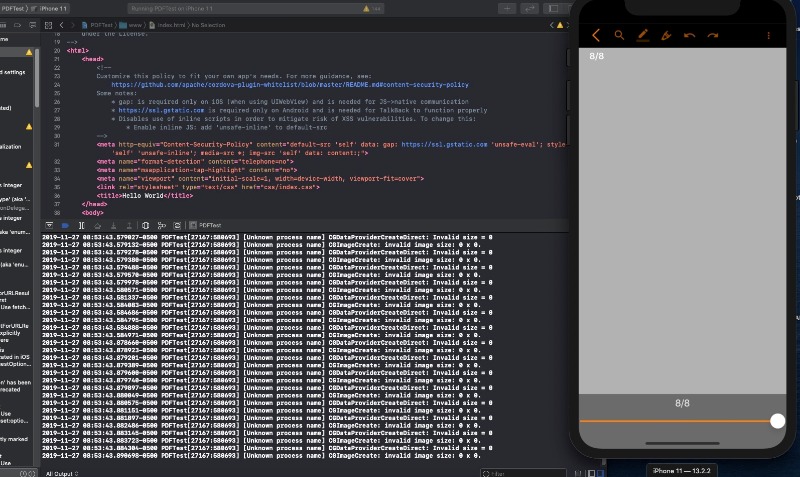Click the page slider thumb
Viewport: 800px width, 477px height.
pyautogui.click(x=778, y=421)
